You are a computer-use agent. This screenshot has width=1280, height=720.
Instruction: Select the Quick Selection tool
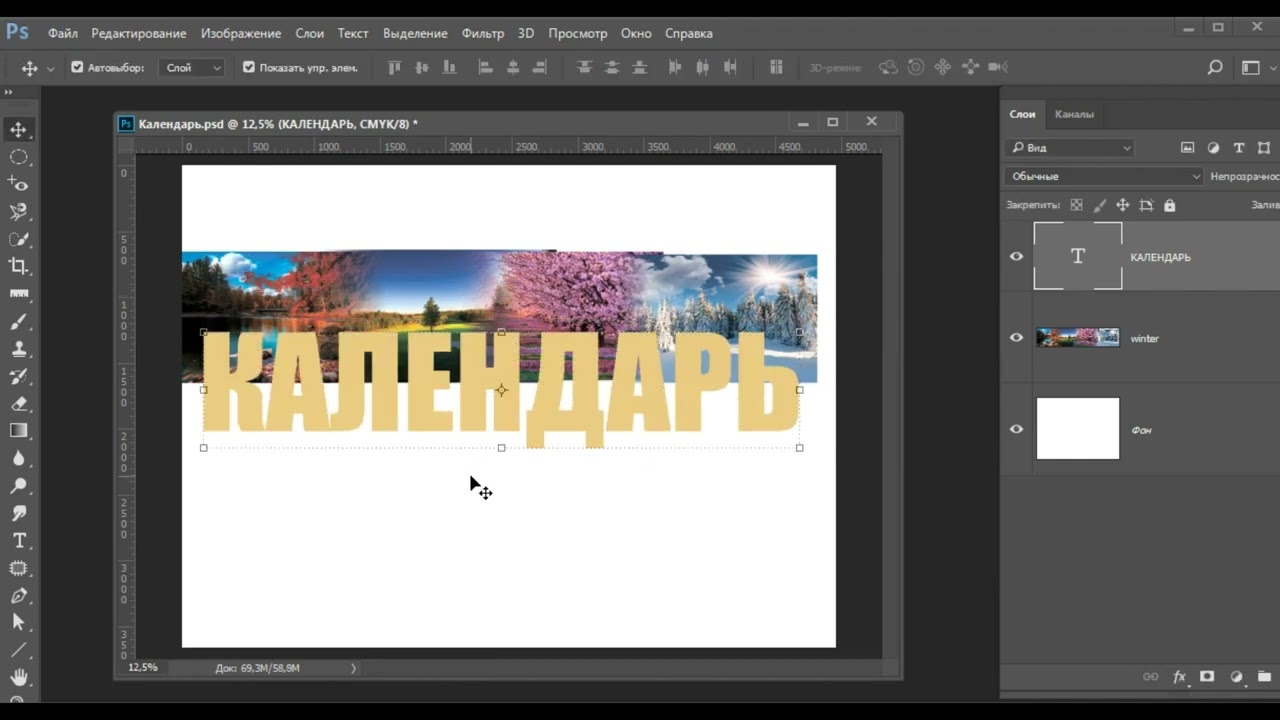coord(19,239)
